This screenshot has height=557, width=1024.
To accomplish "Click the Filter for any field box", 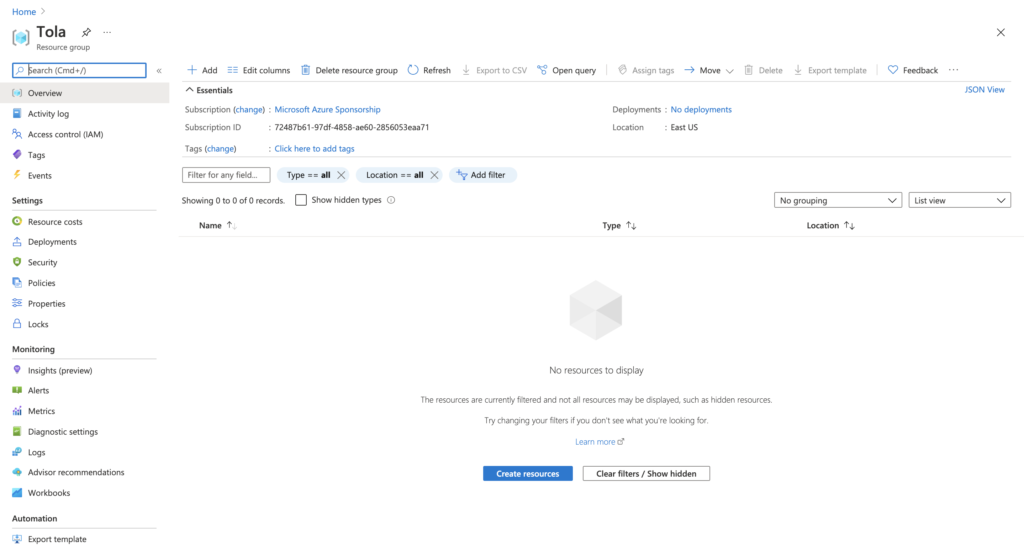I will pyautogui.click(x=226, y=175).
